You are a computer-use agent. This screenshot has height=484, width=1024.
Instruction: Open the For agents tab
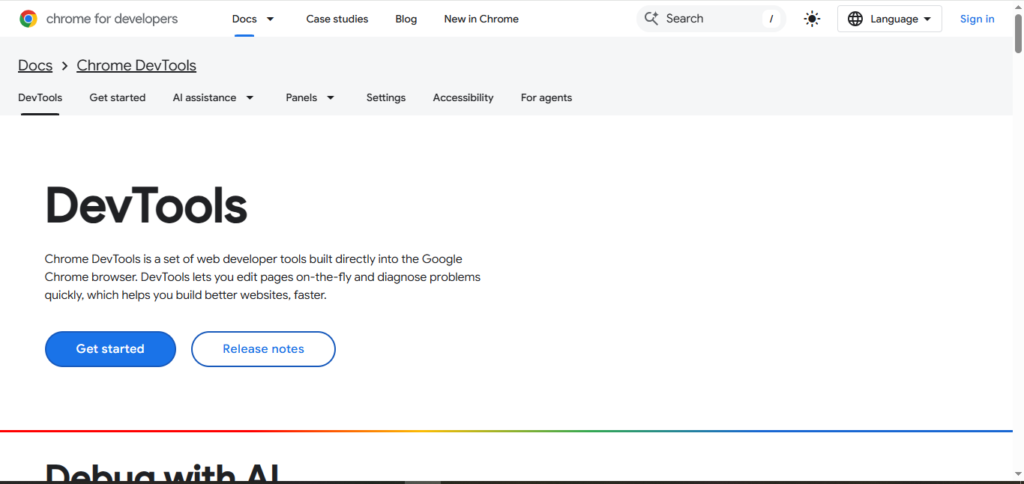tap(546, 98)
